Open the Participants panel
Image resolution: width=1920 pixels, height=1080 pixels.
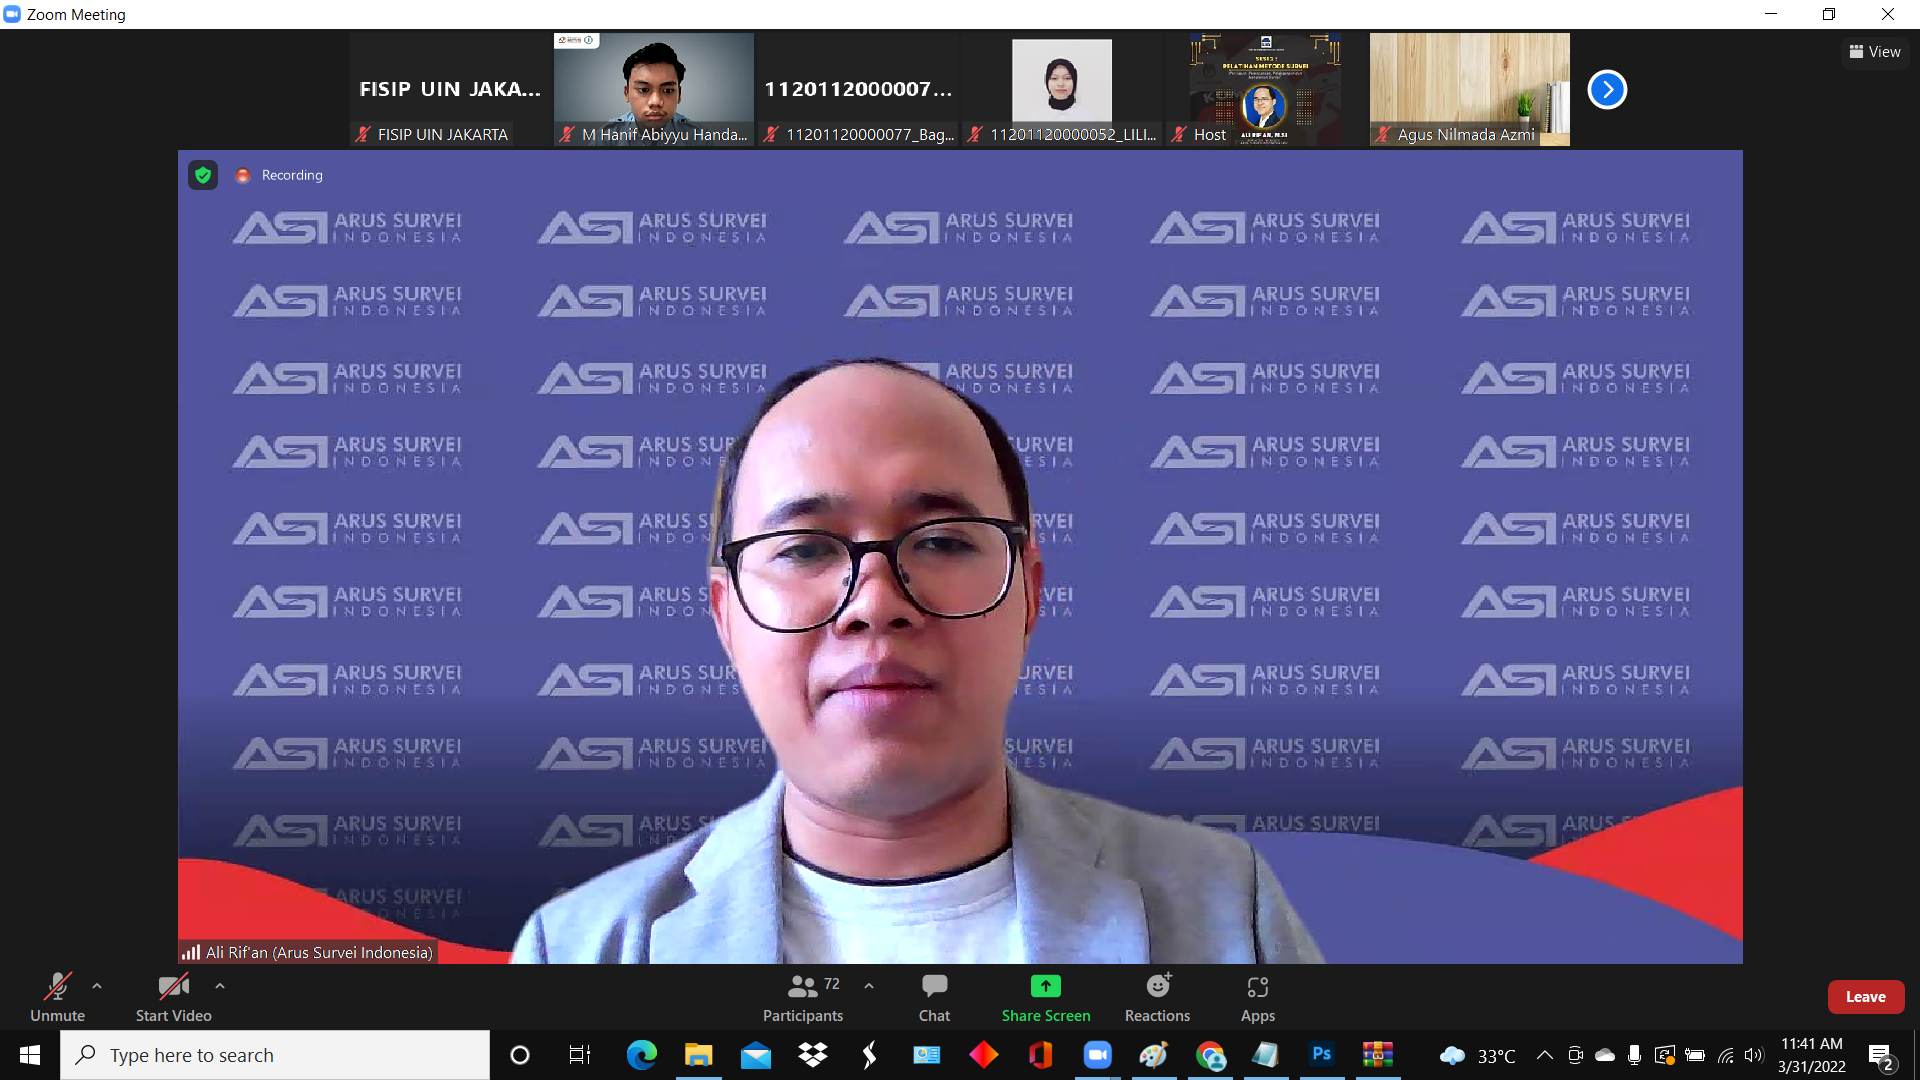(803, 997)
